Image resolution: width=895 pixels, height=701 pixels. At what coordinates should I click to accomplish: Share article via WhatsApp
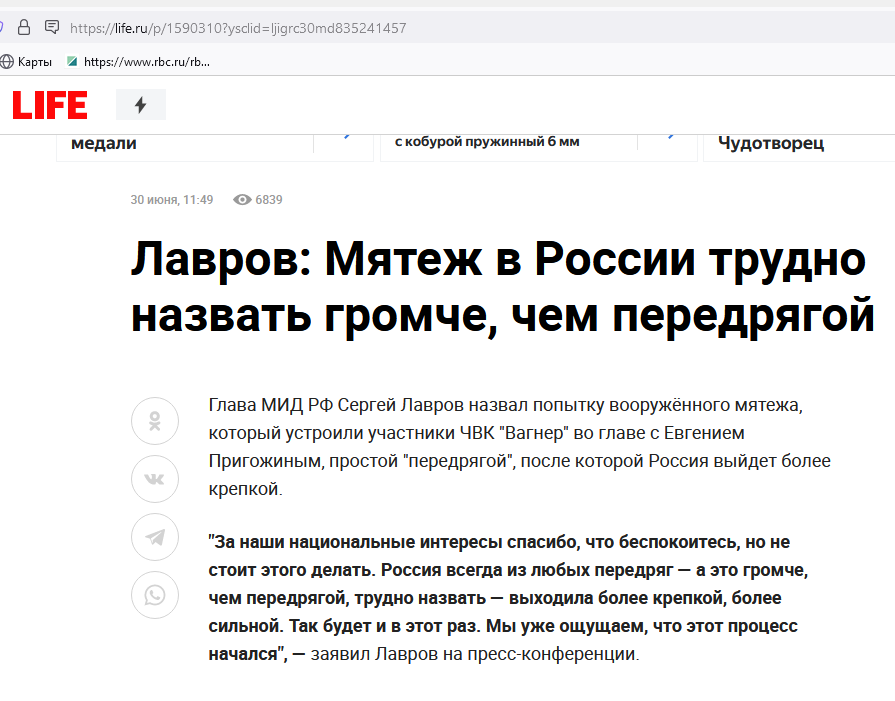[x=155, y=595]
